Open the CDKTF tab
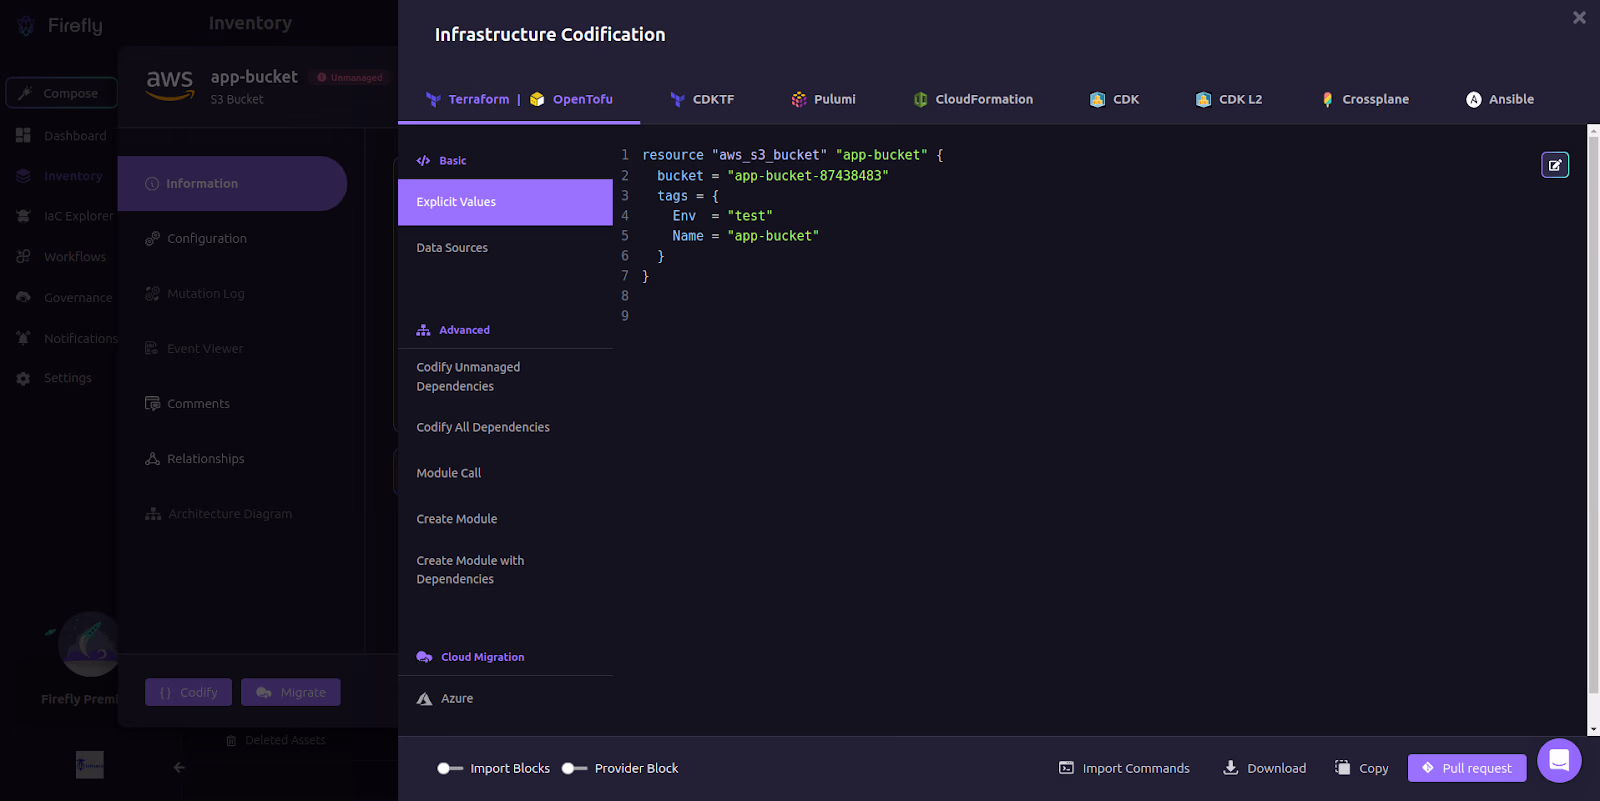 click(702, 99)
